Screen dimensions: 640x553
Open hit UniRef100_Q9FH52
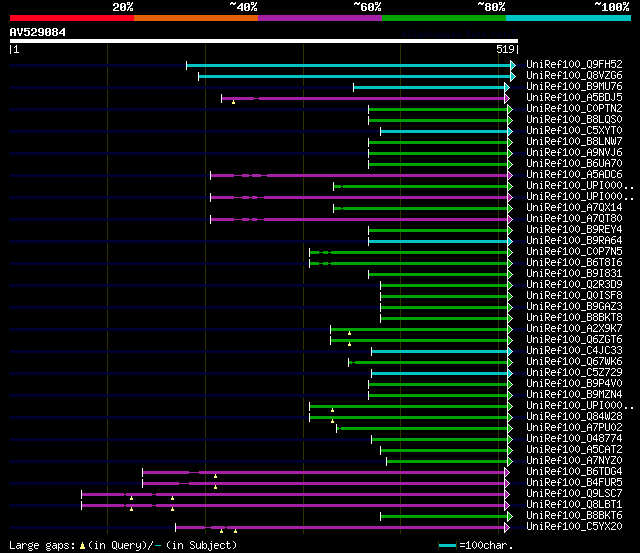[574, 64]
